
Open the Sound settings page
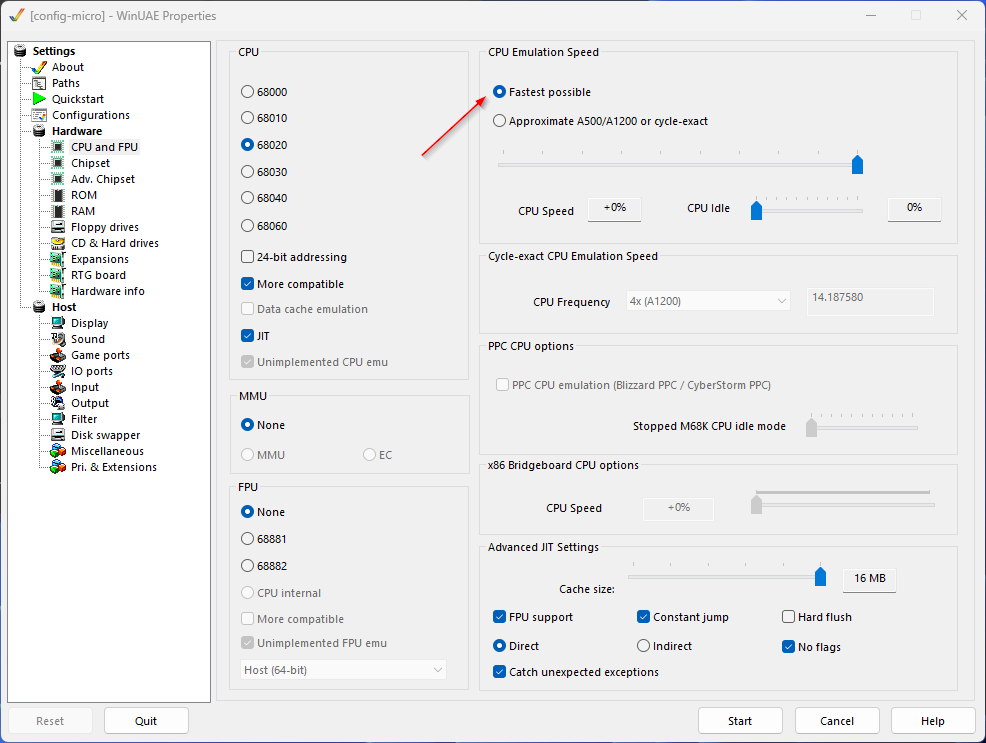(x=88, y=339)
